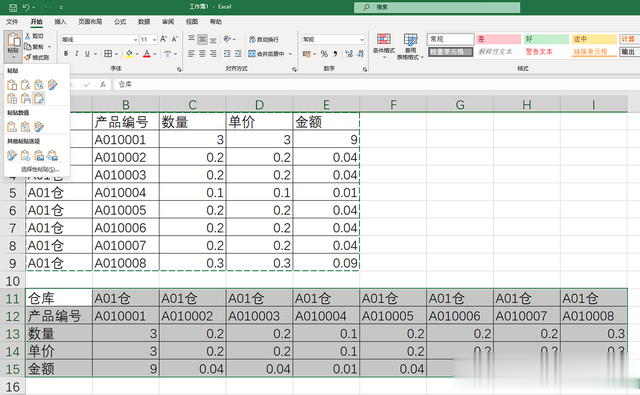Image resolution: width=640 pixels, height=395 pixels.
Task: Toggle align text right
Action: point(213,53)
